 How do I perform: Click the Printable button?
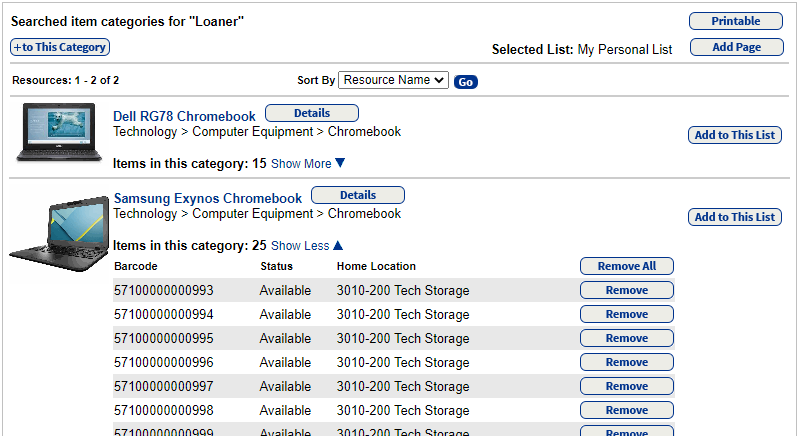pos(736,21)
